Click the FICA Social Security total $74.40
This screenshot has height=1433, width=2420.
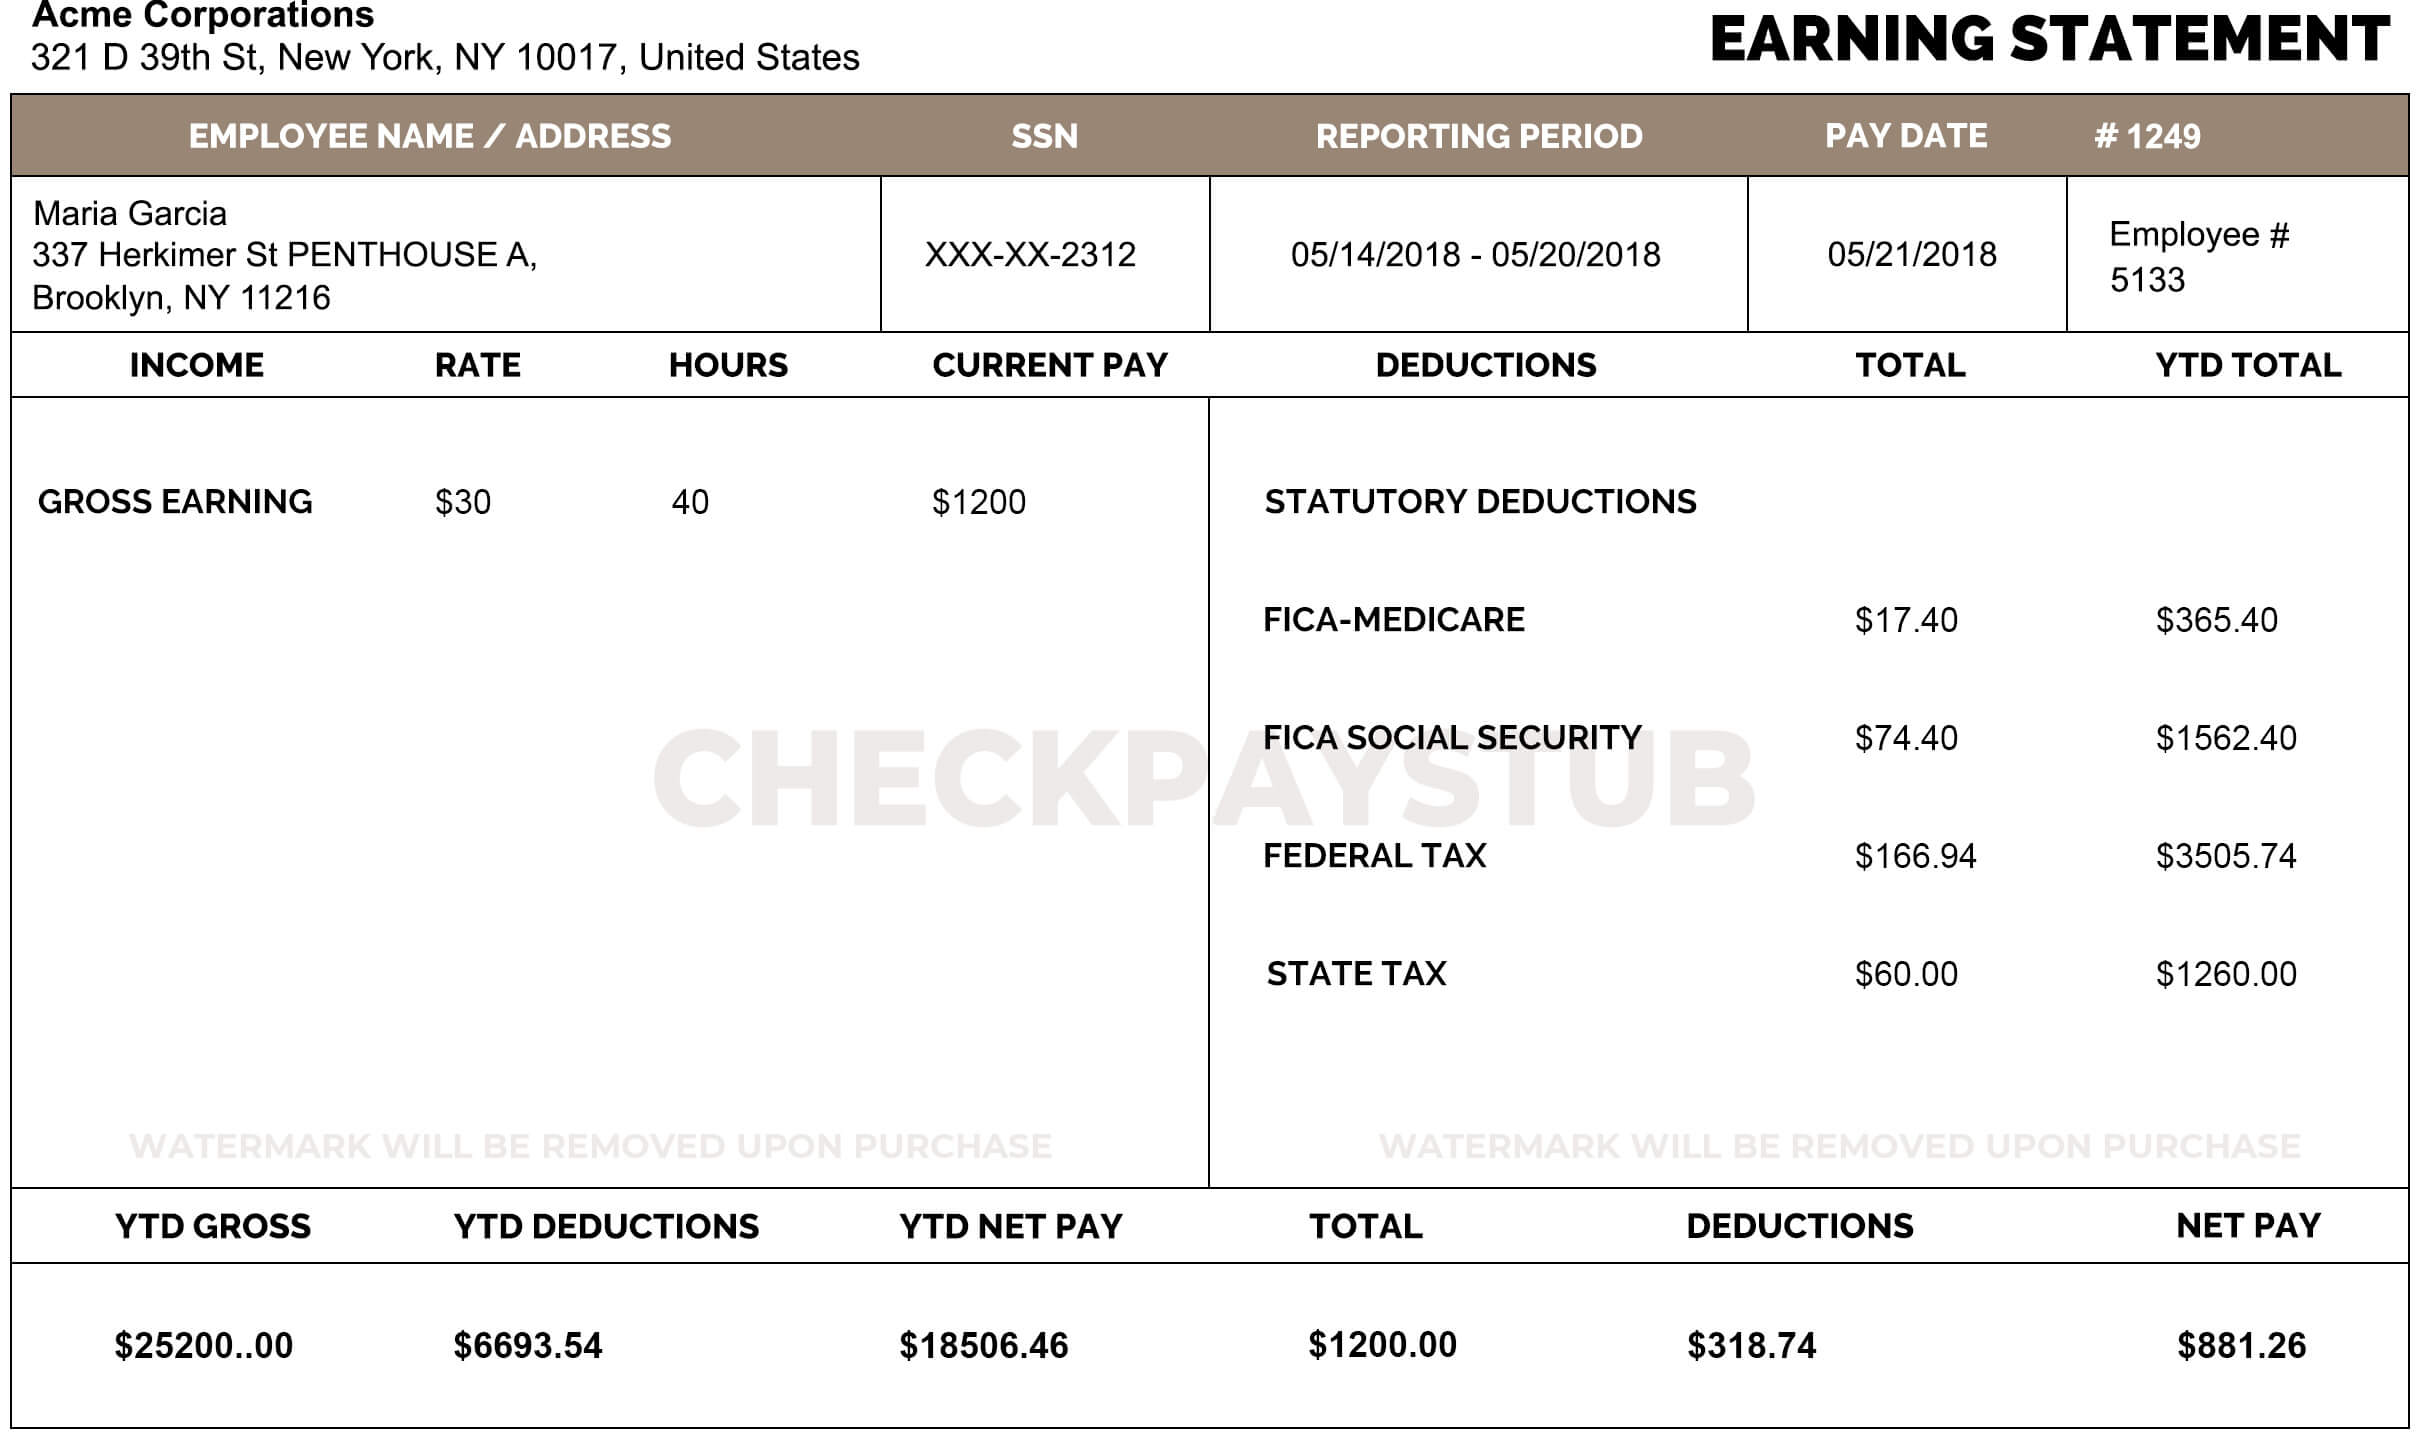pos(1906,738)
